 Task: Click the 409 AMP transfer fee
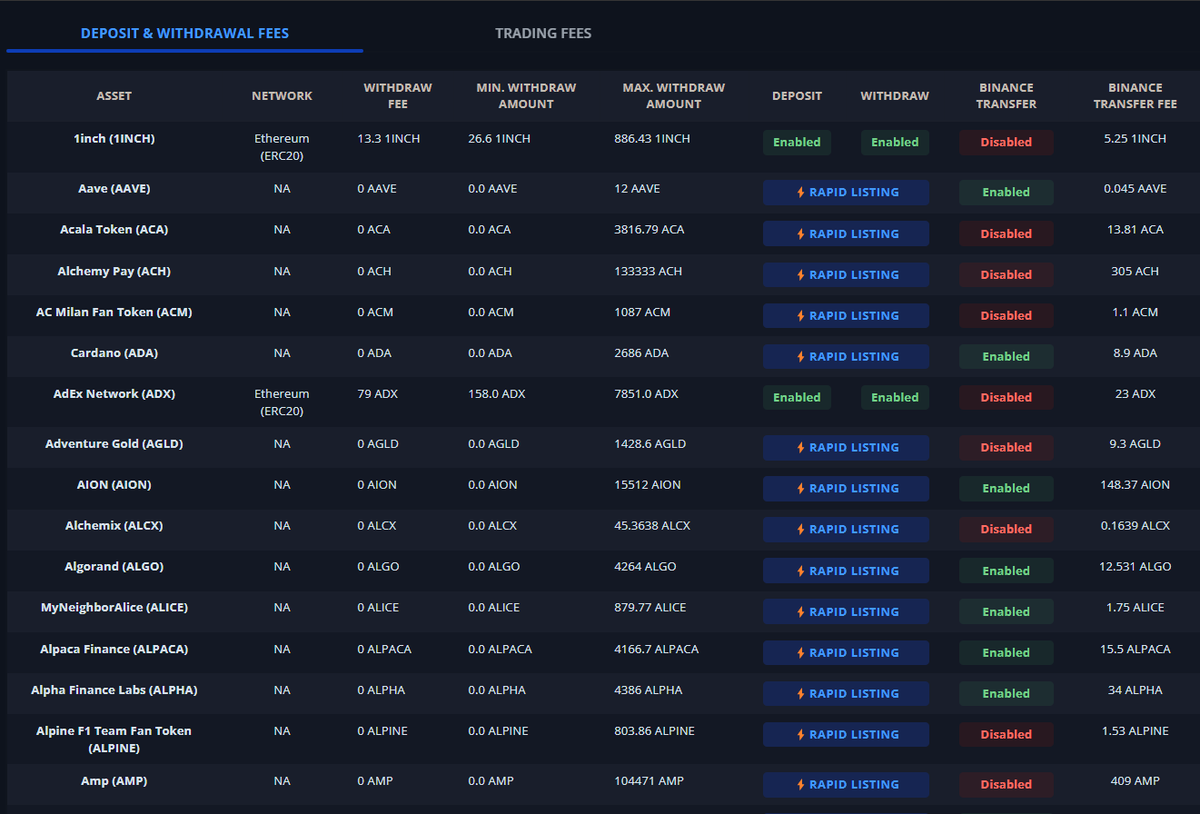pos(1135,781)
